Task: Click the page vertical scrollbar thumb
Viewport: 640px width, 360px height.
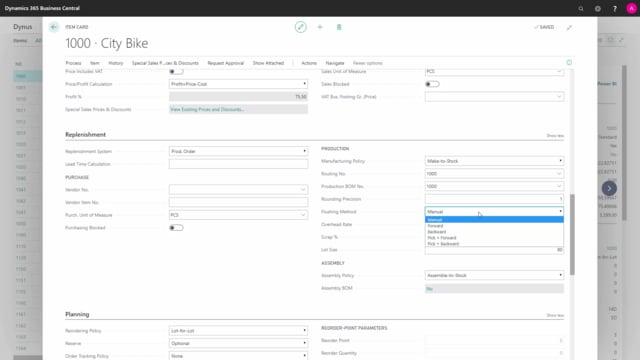Action: (572, 234)
